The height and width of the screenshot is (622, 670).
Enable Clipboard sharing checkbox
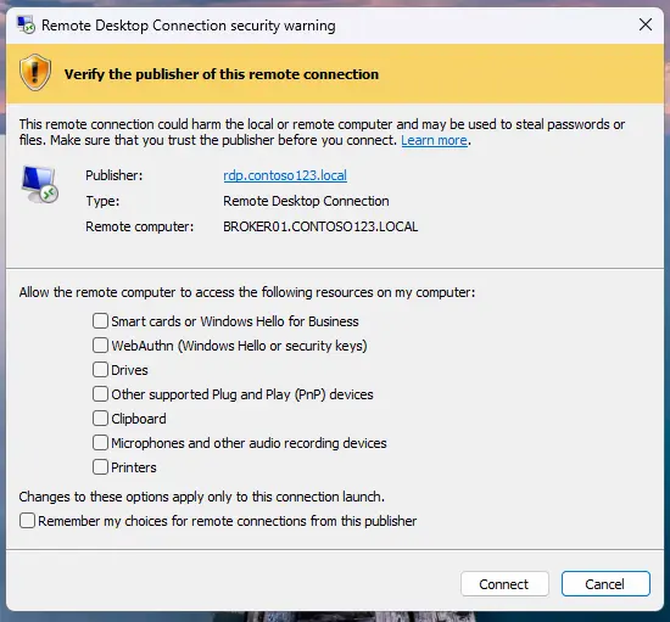coord(100,419)
